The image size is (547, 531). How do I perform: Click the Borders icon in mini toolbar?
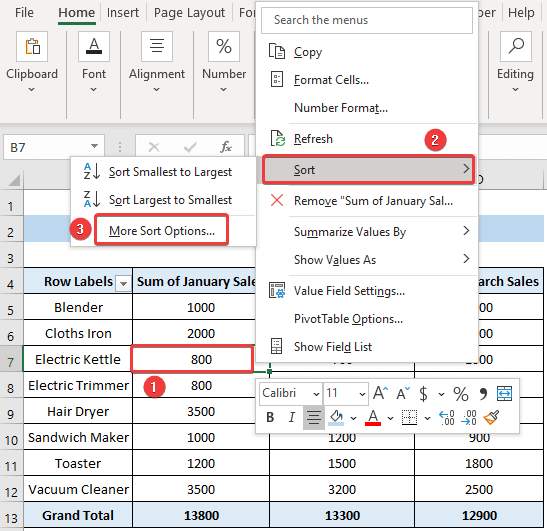pos(409,417)
